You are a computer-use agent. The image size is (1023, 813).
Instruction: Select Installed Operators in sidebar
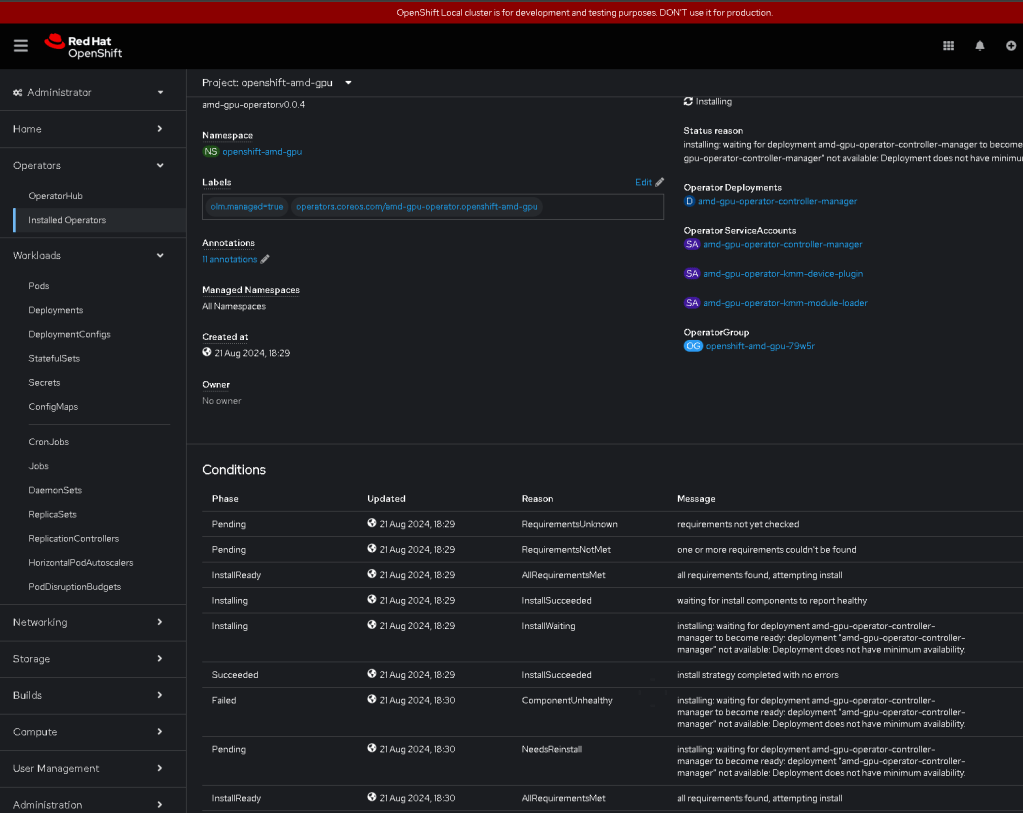(67, 220)
